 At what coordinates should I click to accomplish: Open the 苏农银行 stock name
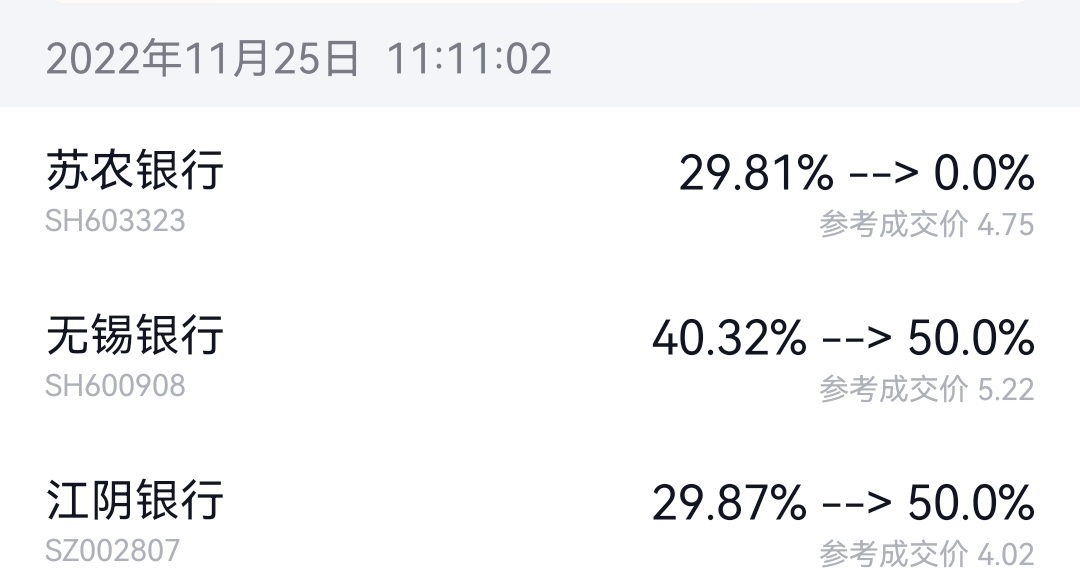(x=135, y=170)
